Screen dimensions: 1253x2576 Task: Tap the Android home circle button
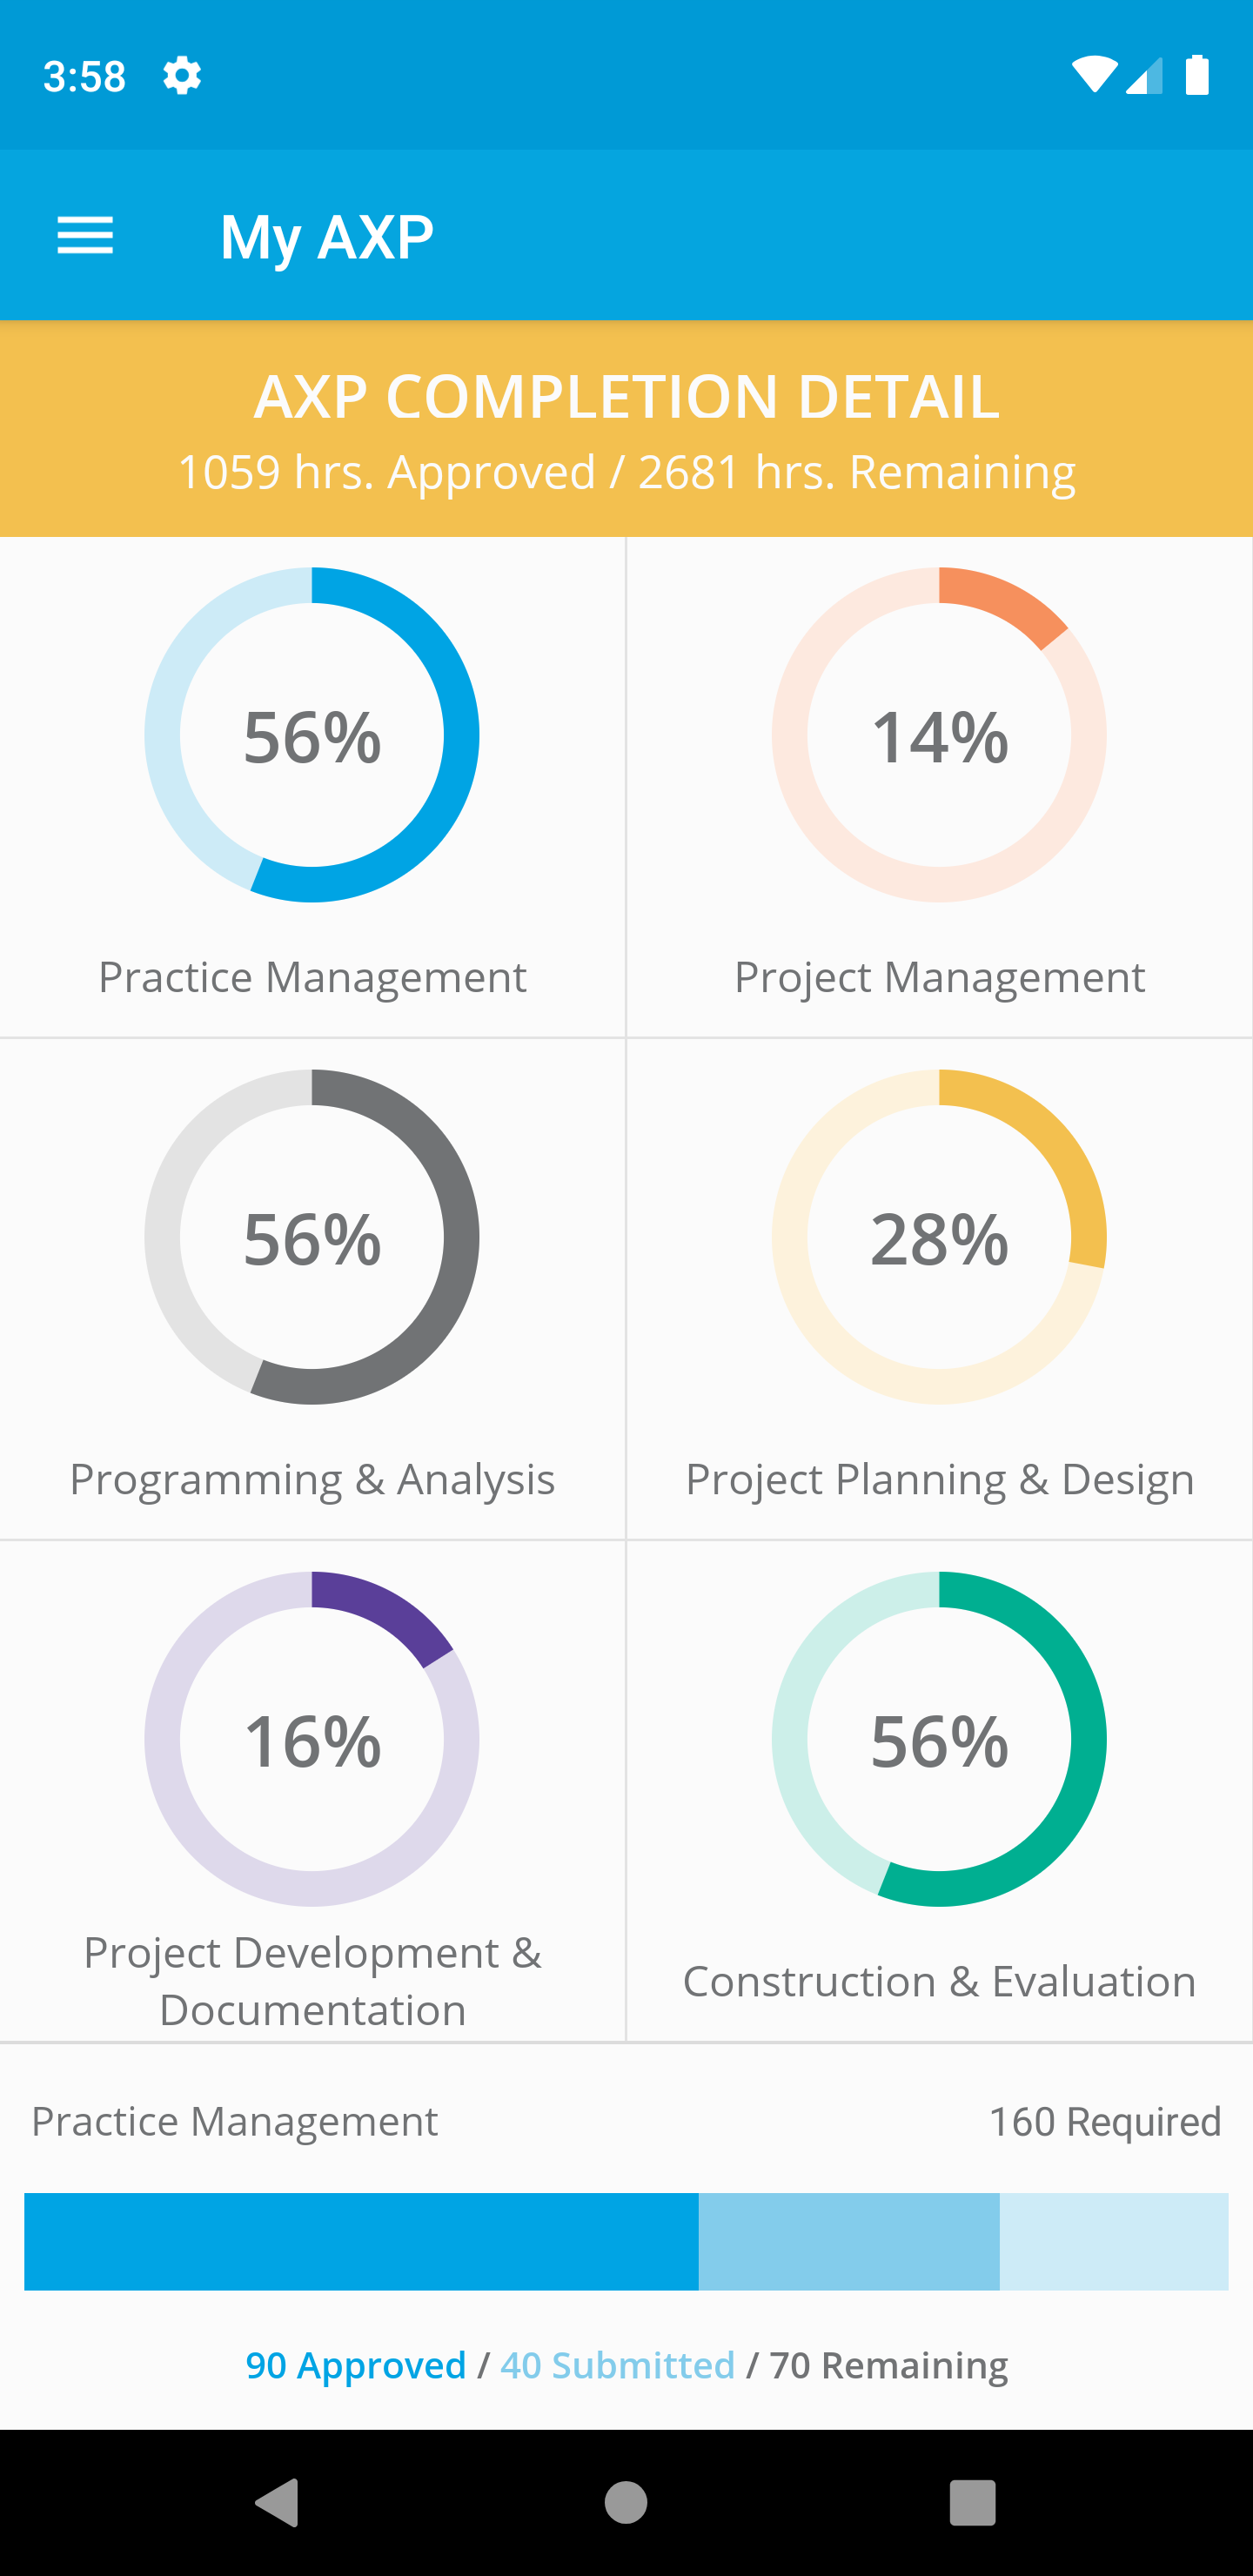(626, 2503)
